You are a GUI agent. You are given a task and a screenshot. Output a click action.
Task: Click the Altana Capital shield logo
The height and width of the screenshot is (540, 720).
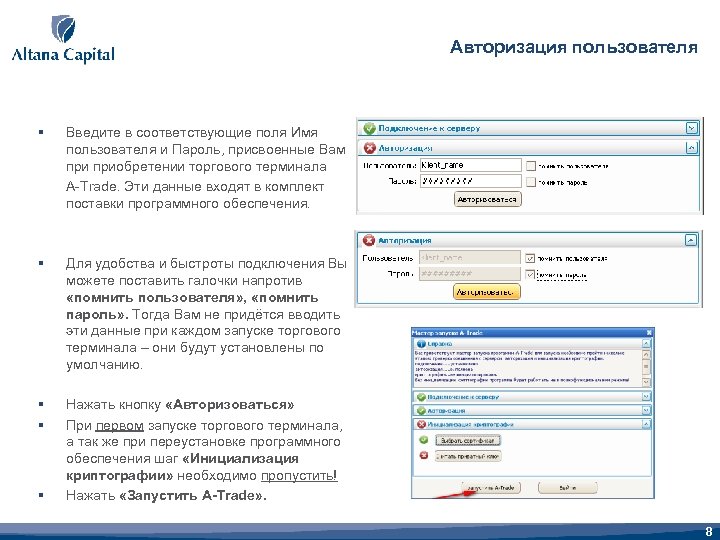tap(63, 28)
